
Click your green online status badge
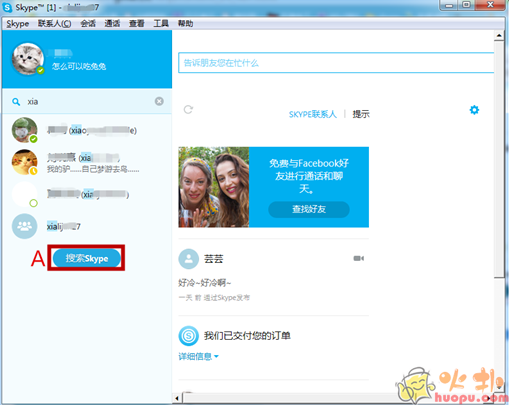pyautogui.click(x=41, y=70)
